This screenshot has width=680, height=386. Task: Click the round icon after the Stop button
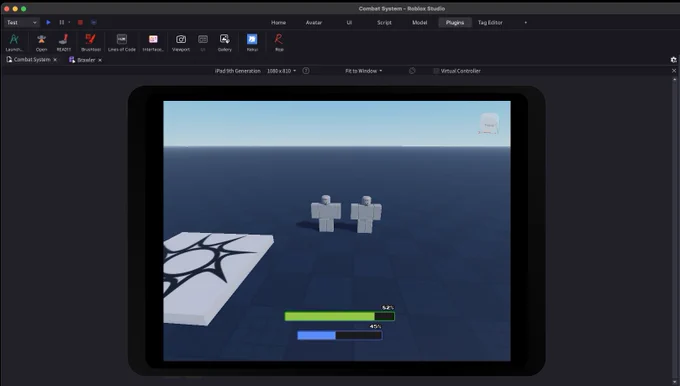94,22
